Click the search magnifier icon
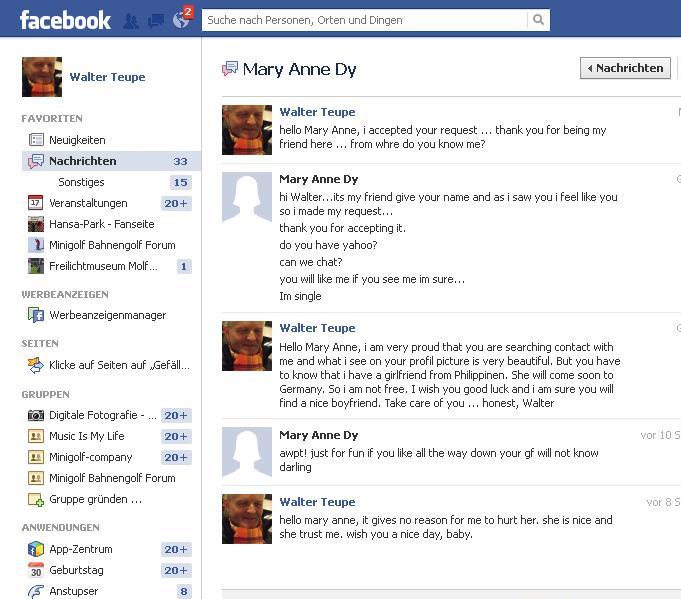The width and height of the screenshot is (681, 599). [x=538, y=20]
